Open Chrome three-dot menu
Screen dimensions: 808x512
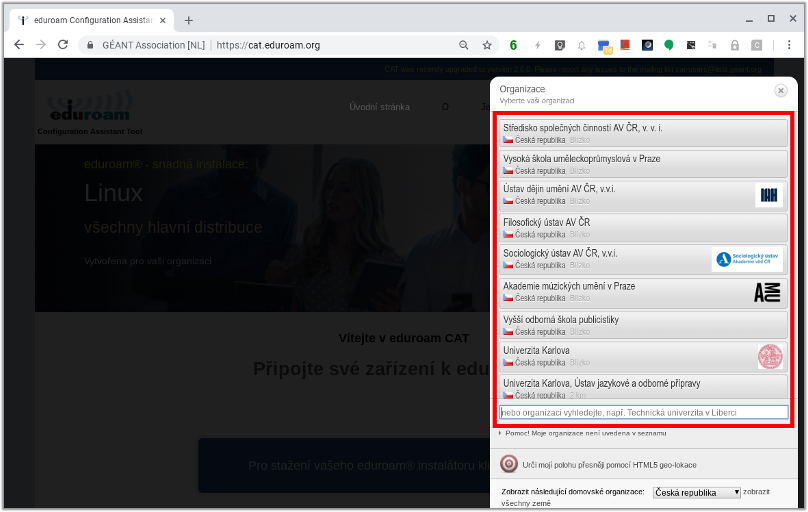pos(789,45)
